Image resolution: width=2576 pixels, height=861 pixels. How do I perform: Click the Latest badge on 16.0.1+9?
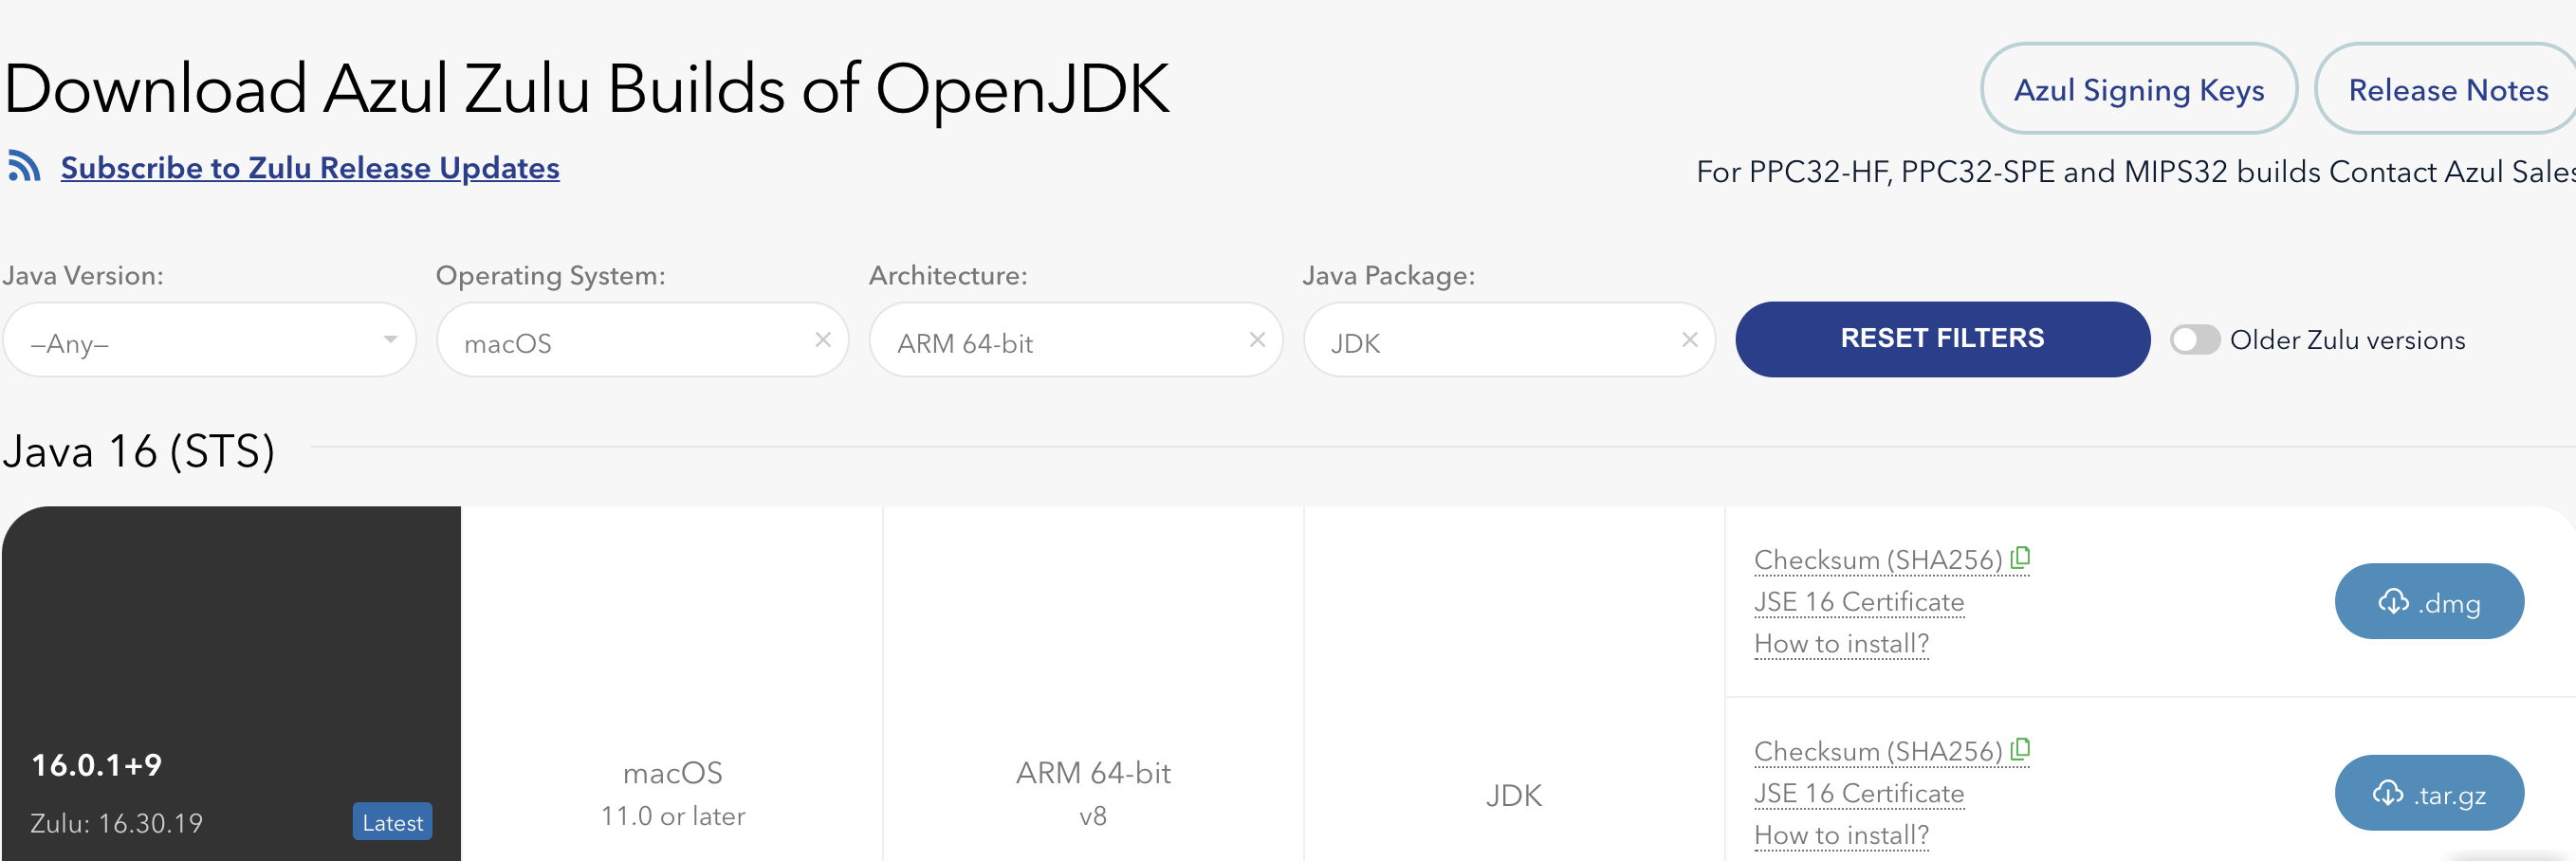(392, 822)
